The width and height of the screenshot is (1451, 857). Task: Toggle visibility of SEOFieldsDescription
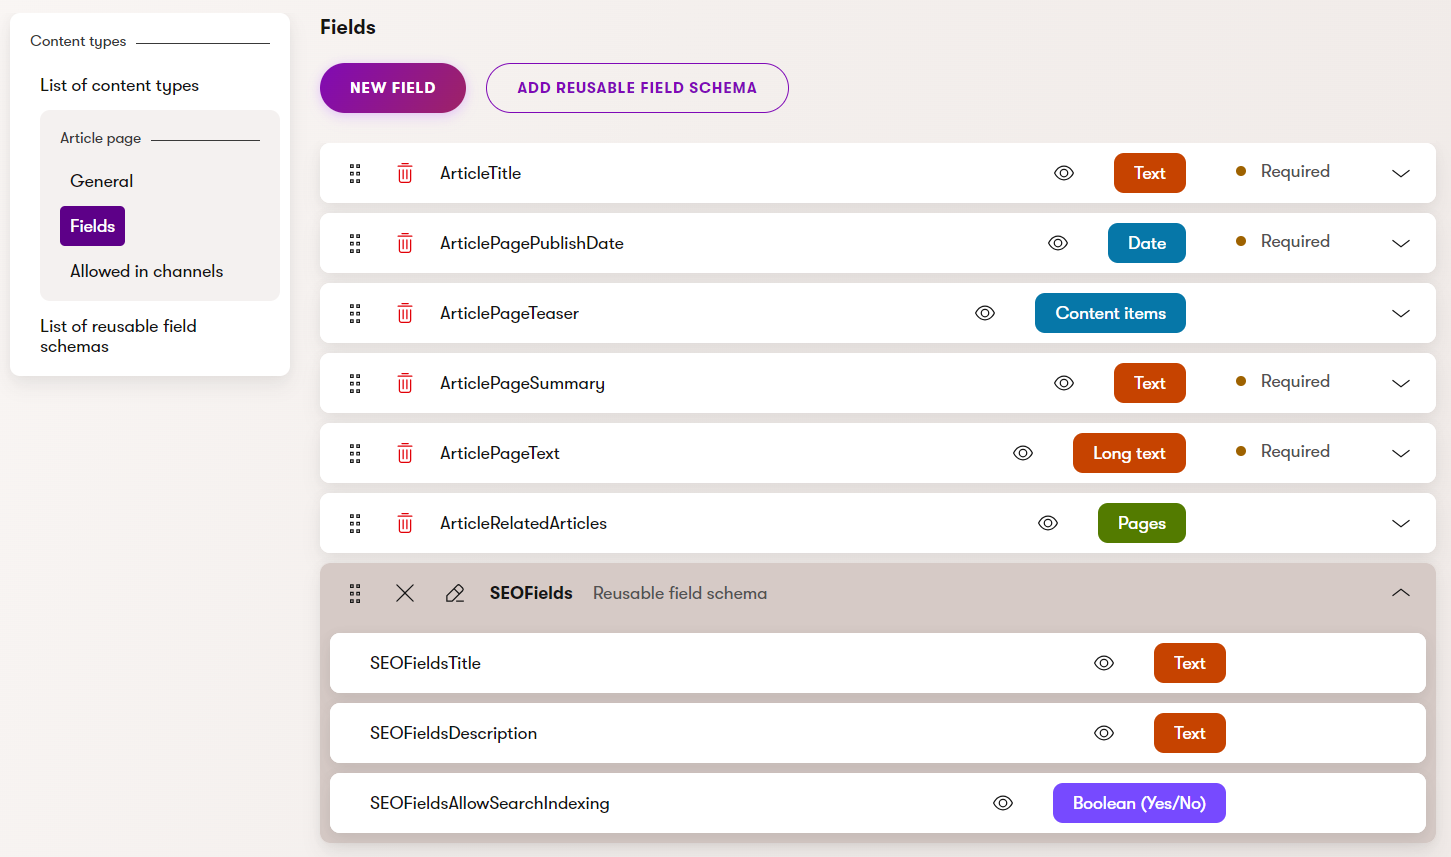point(1104,733)
